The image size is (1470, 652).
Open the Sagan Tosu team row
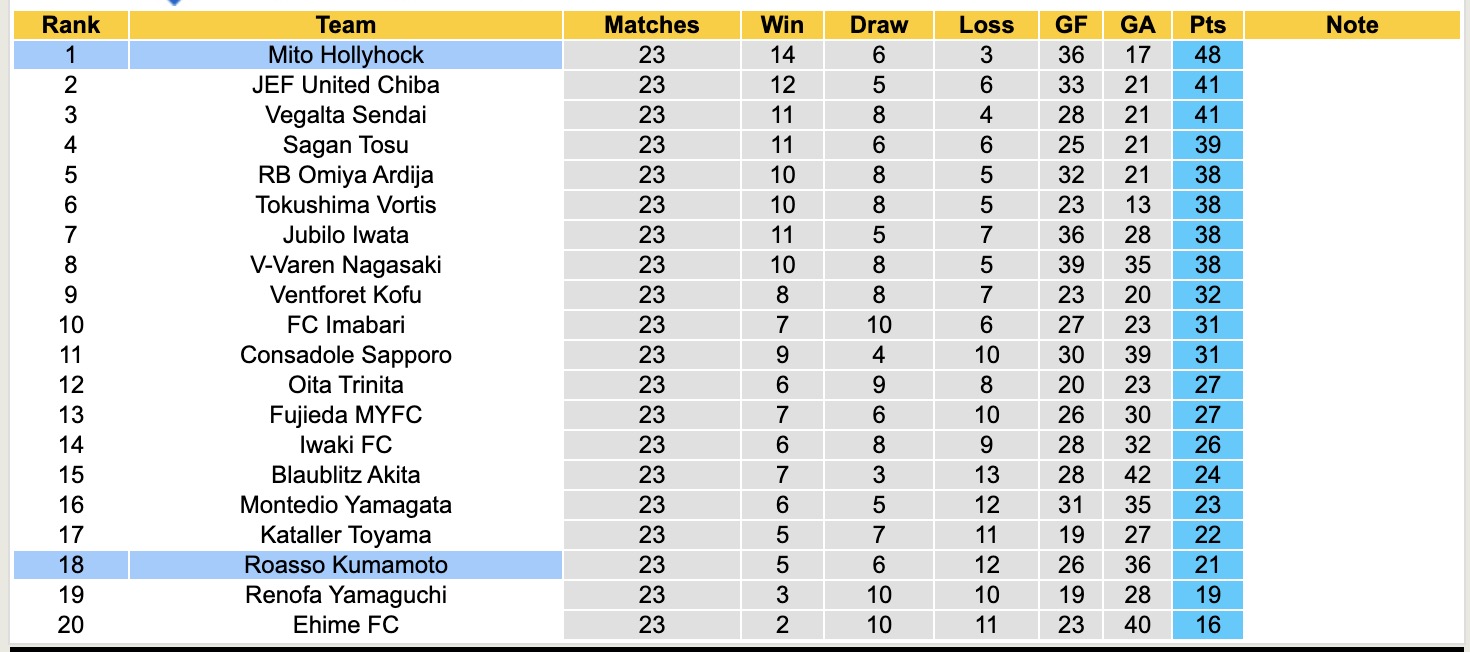click(x=346, y=145)
